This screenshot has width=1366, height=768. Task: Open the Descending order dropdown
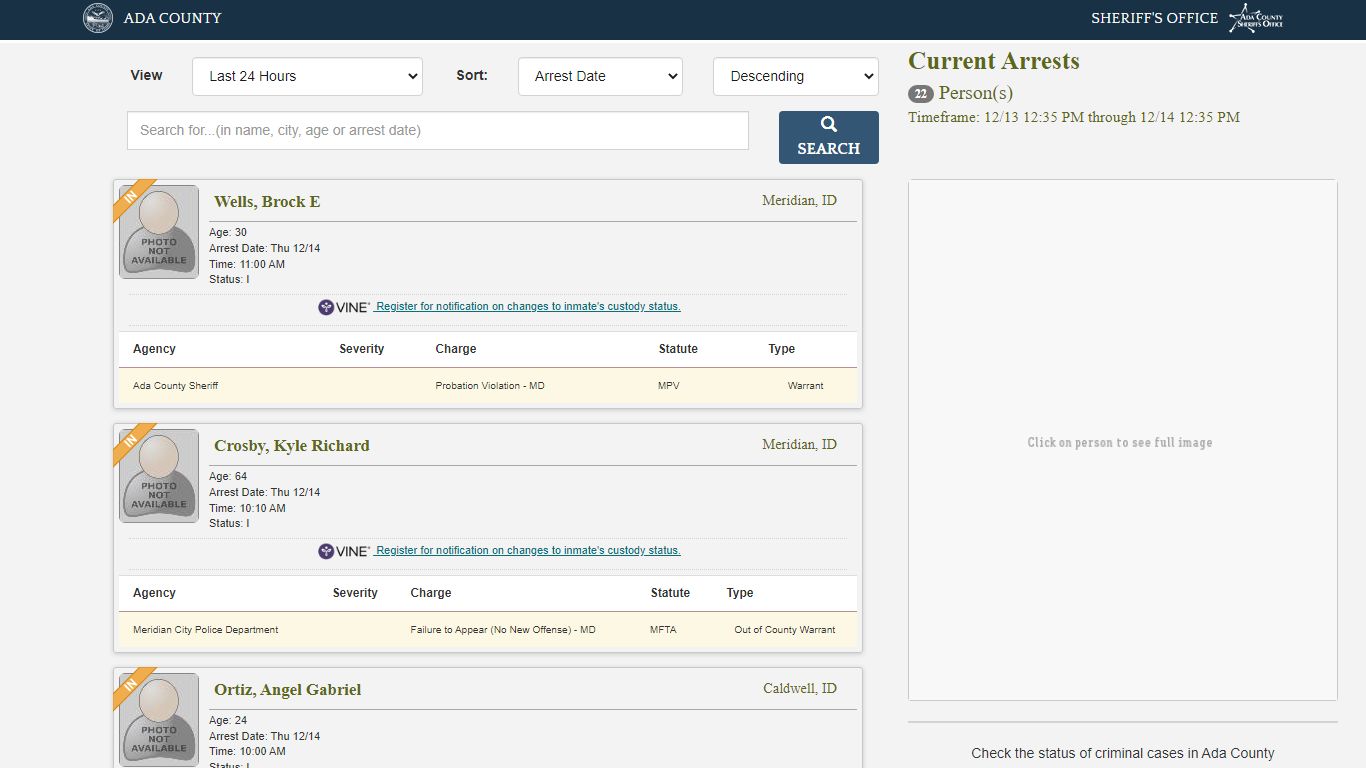(x=796, y=76)
